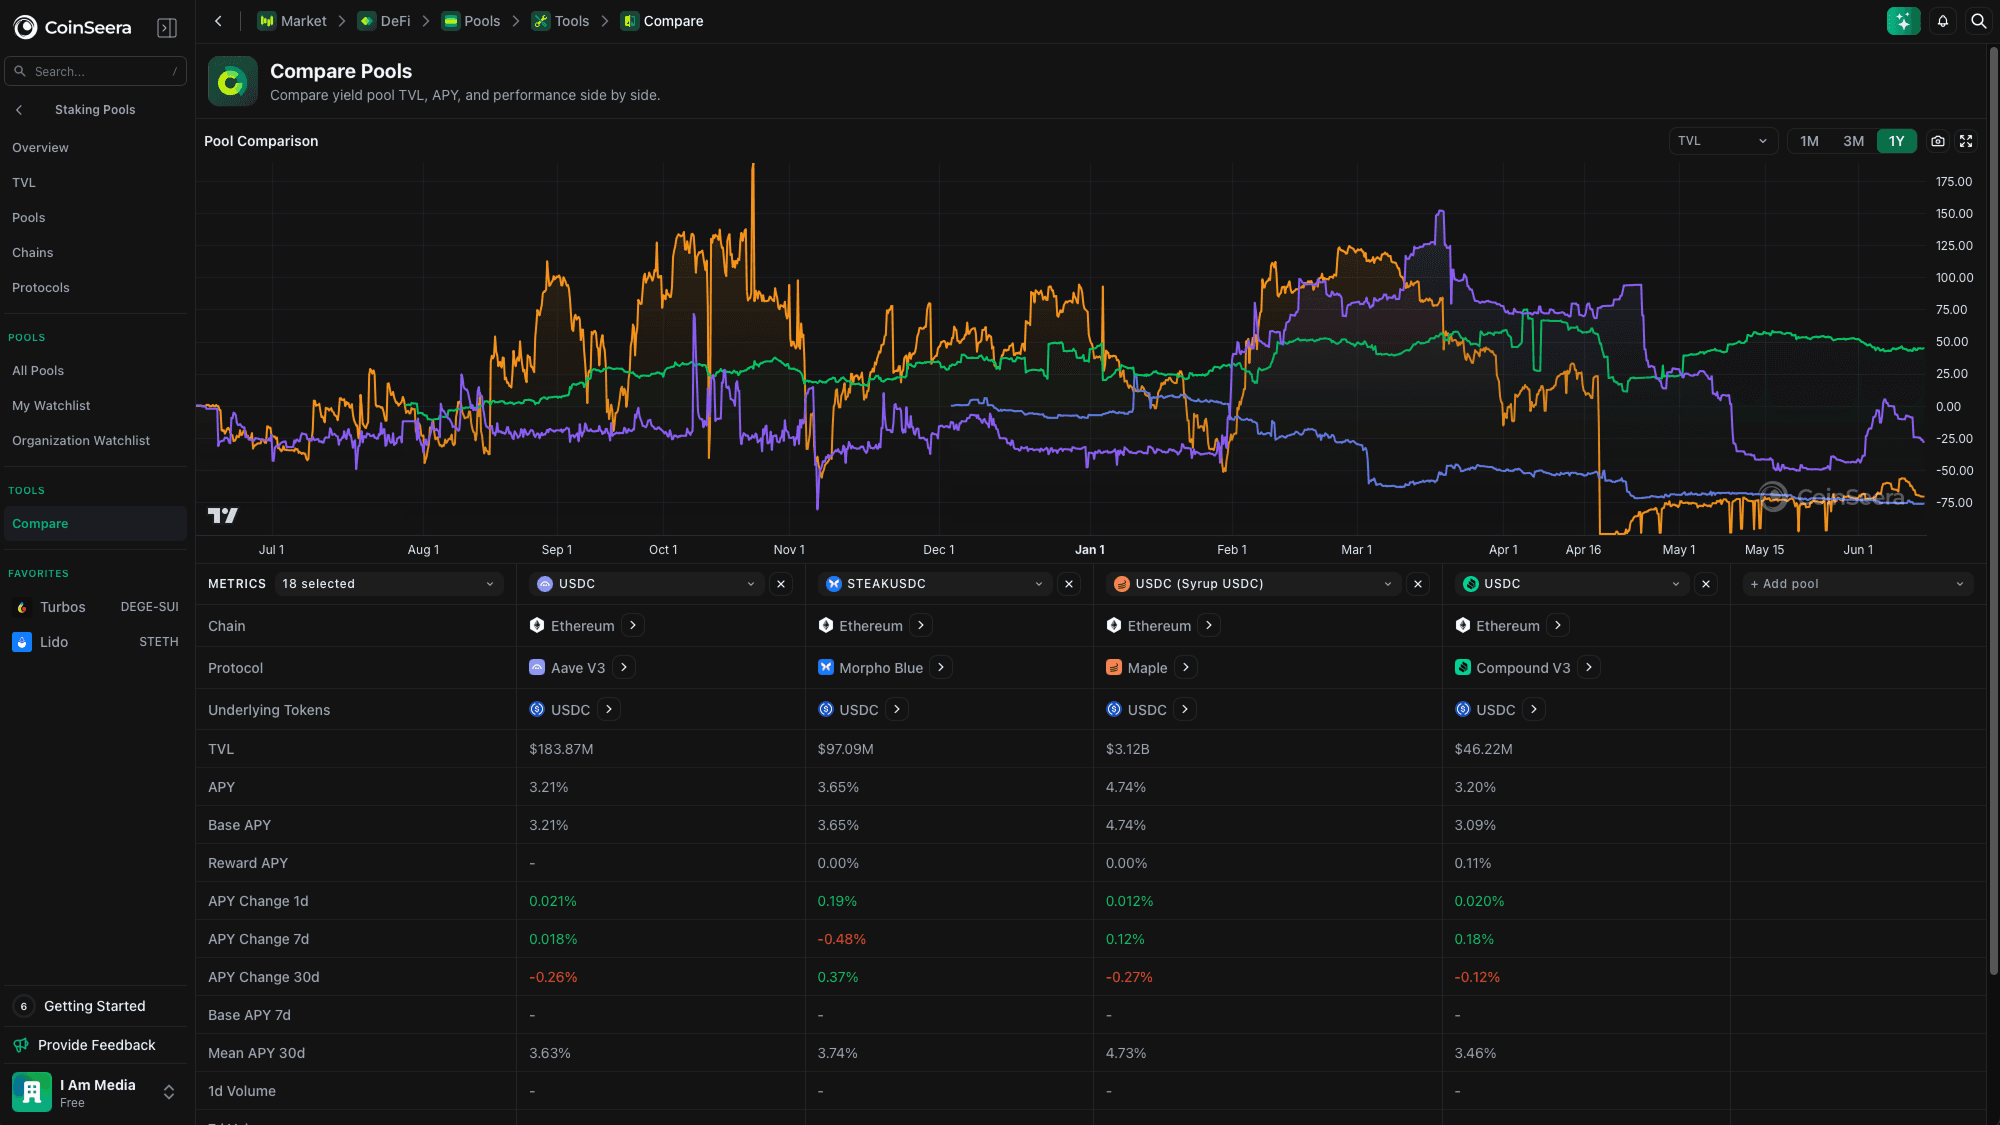2000x1125 pixels.
Task: Open Ethereum chain arrow in Aave column
Action: click(x=633, y=625)
